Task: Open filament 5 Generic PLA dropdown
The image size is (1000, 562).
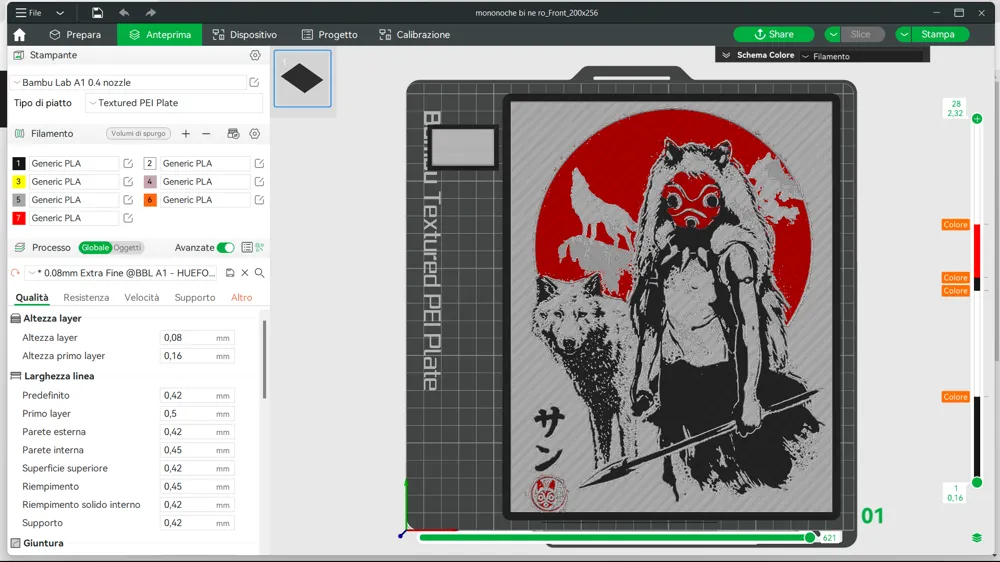Action: tap(74, 200)
